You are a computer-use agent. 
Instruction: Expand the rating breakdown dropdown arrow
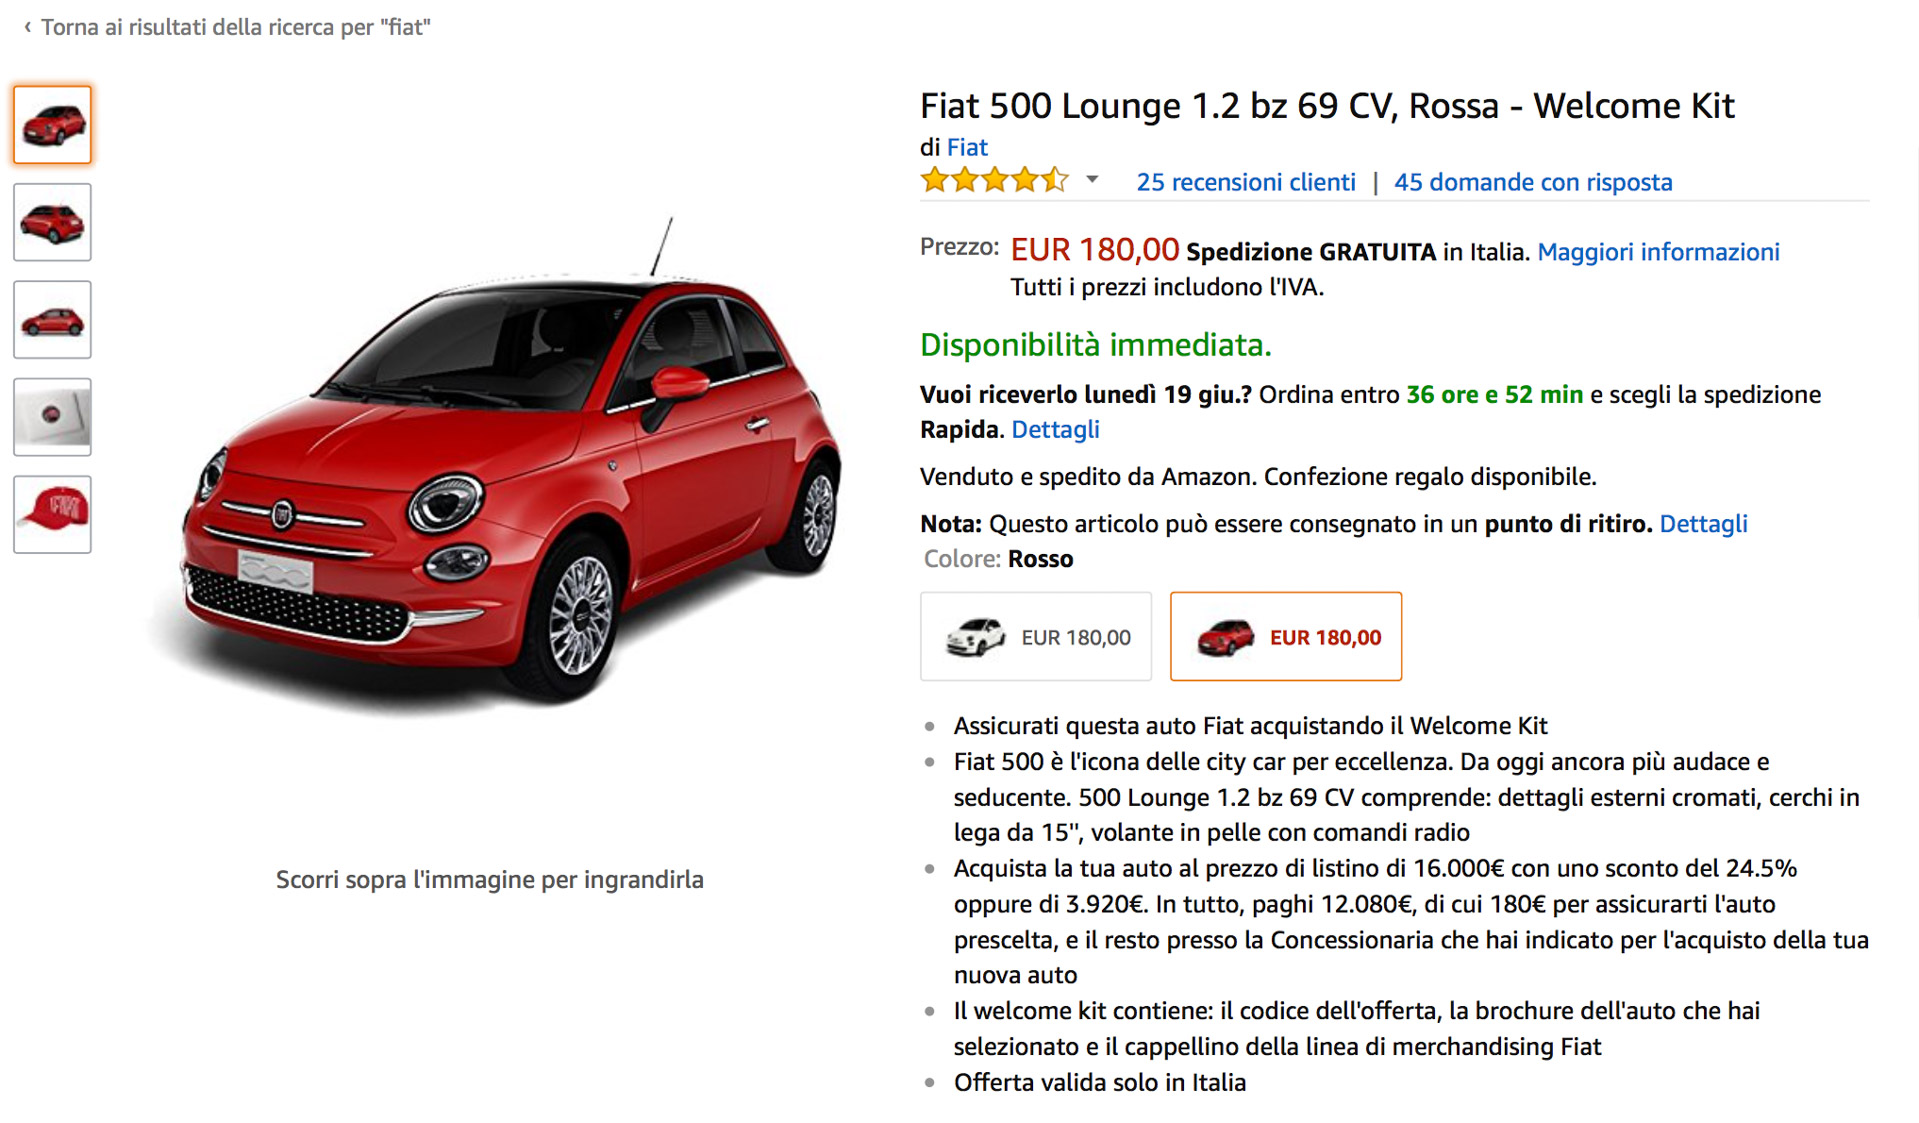[x=1092, y=180]
